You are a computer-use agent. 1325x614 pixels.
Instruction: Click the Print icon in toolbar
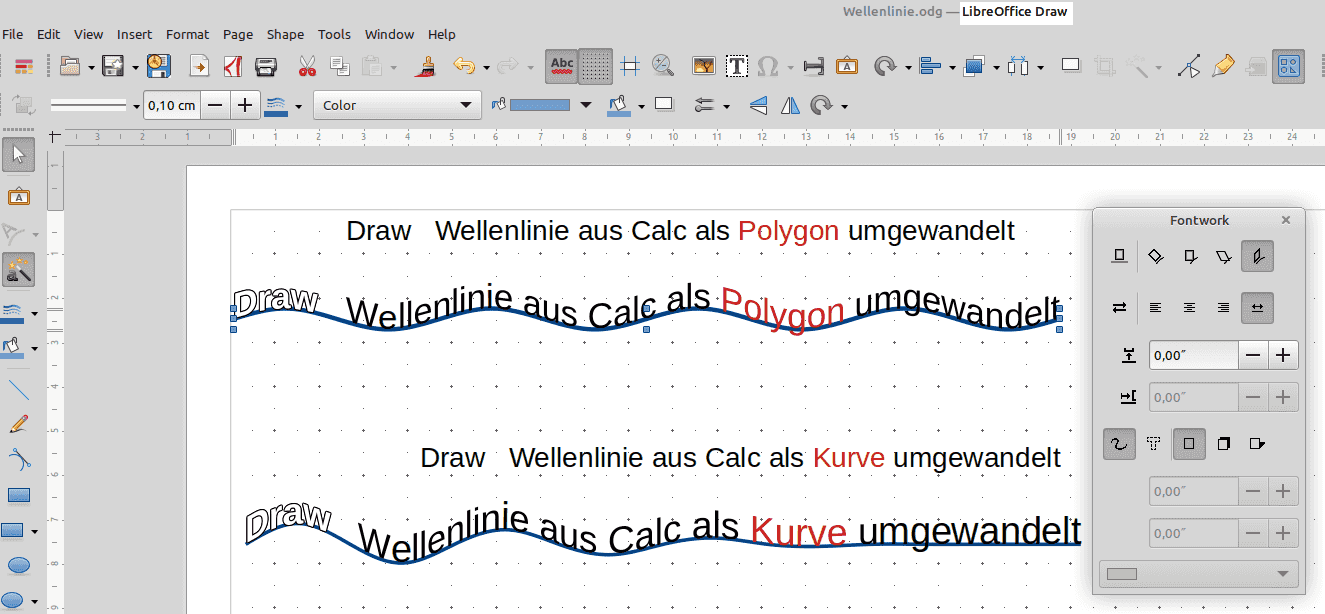click(x=266, y=67)
